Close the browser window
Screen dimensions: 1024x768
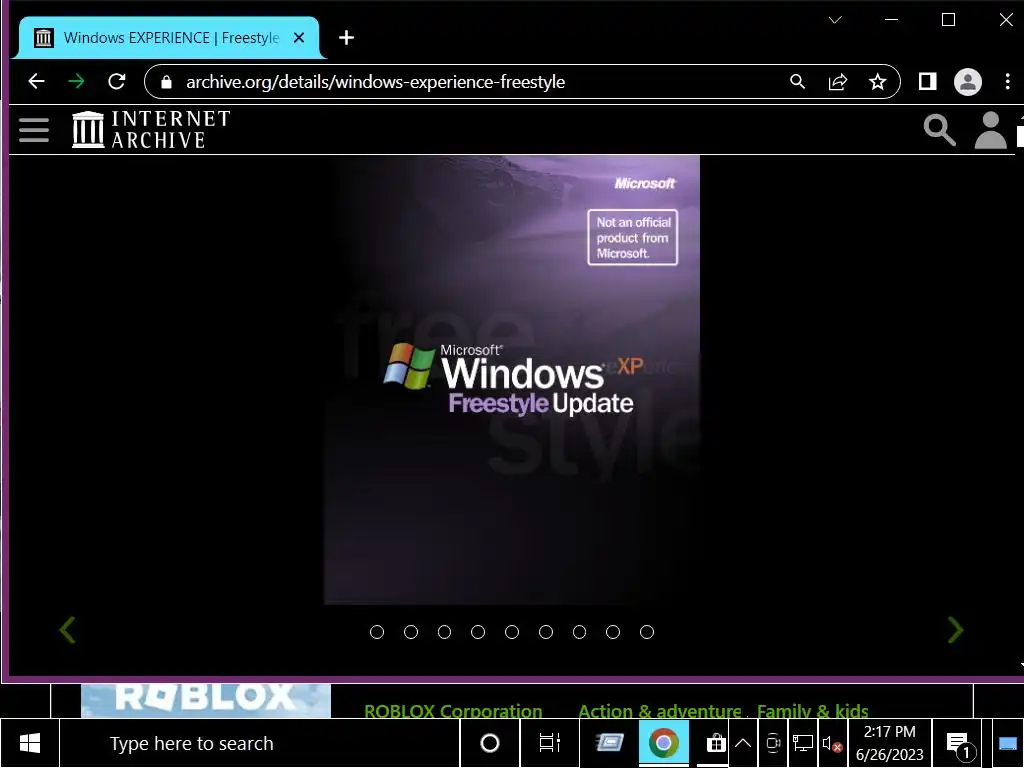pos(1006,20)
